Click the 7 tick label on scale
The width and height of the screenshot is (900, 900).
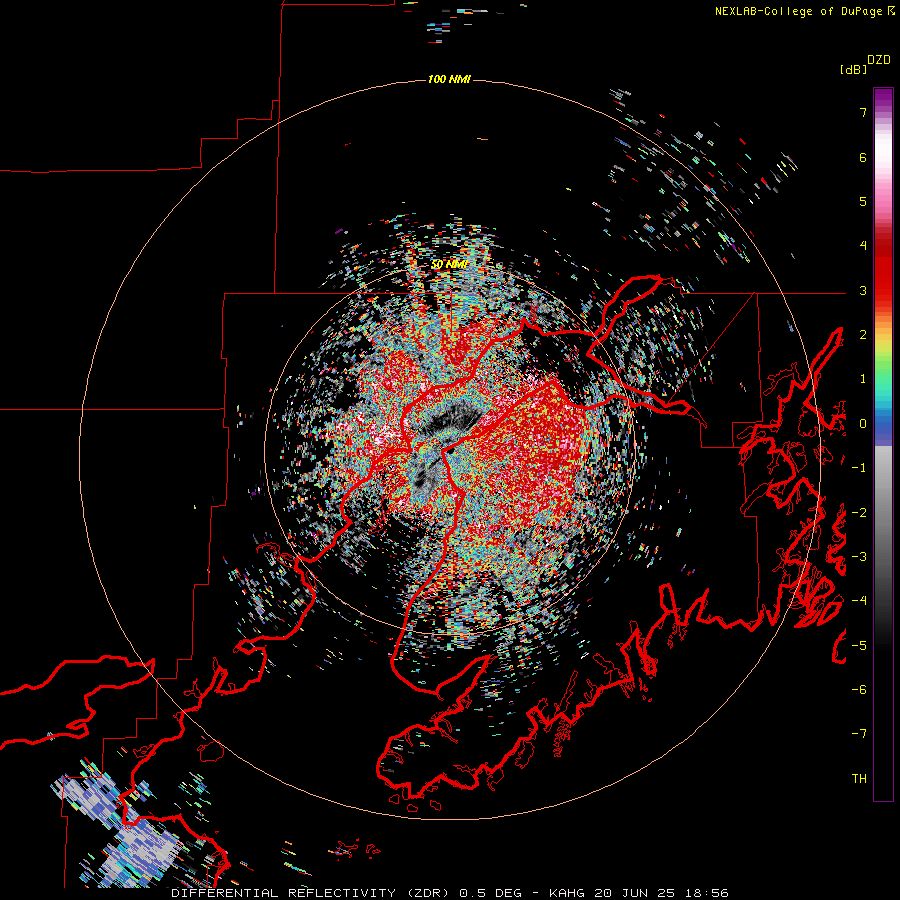tap(863, 112)
